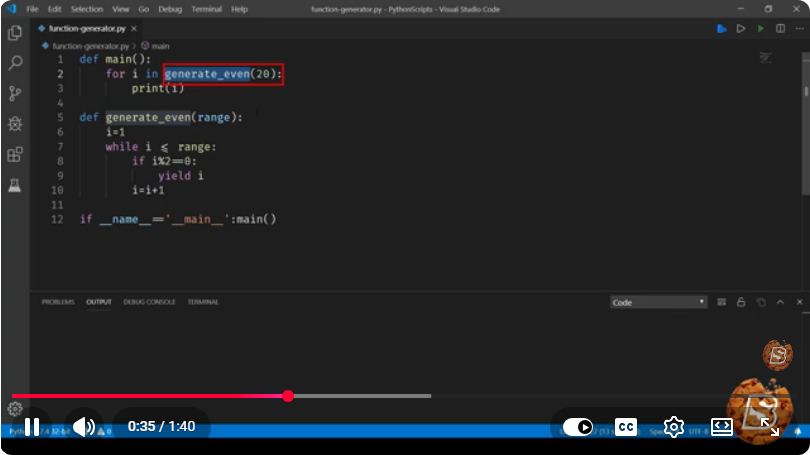The width and height of the screenshot is (810, 455).
Task: Open the Code output channel dropdown
Action: [658, 302]
